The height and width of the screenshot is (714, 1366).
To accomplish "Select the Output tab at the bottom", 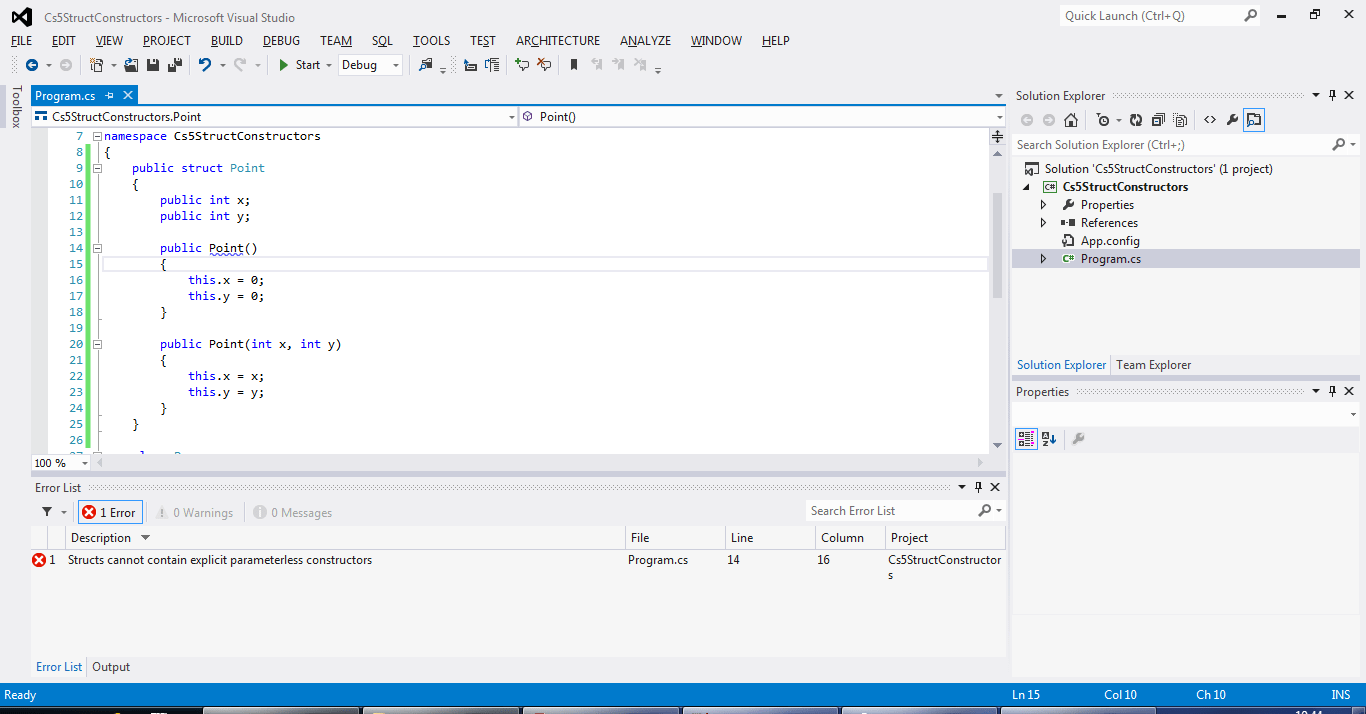I will [110, 666].
